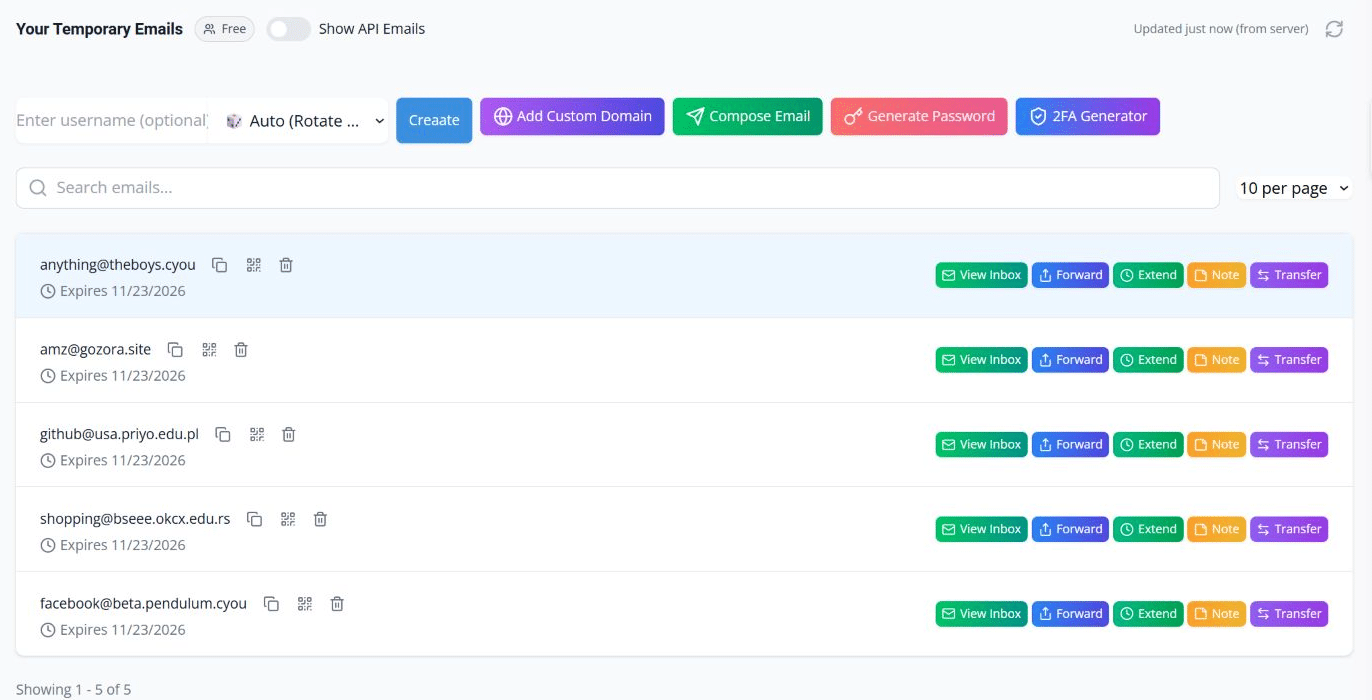Delete the github@usa.priyo.edu.pl email
The height and width of the screenshot is (700, 1372).
pos(289,434)
